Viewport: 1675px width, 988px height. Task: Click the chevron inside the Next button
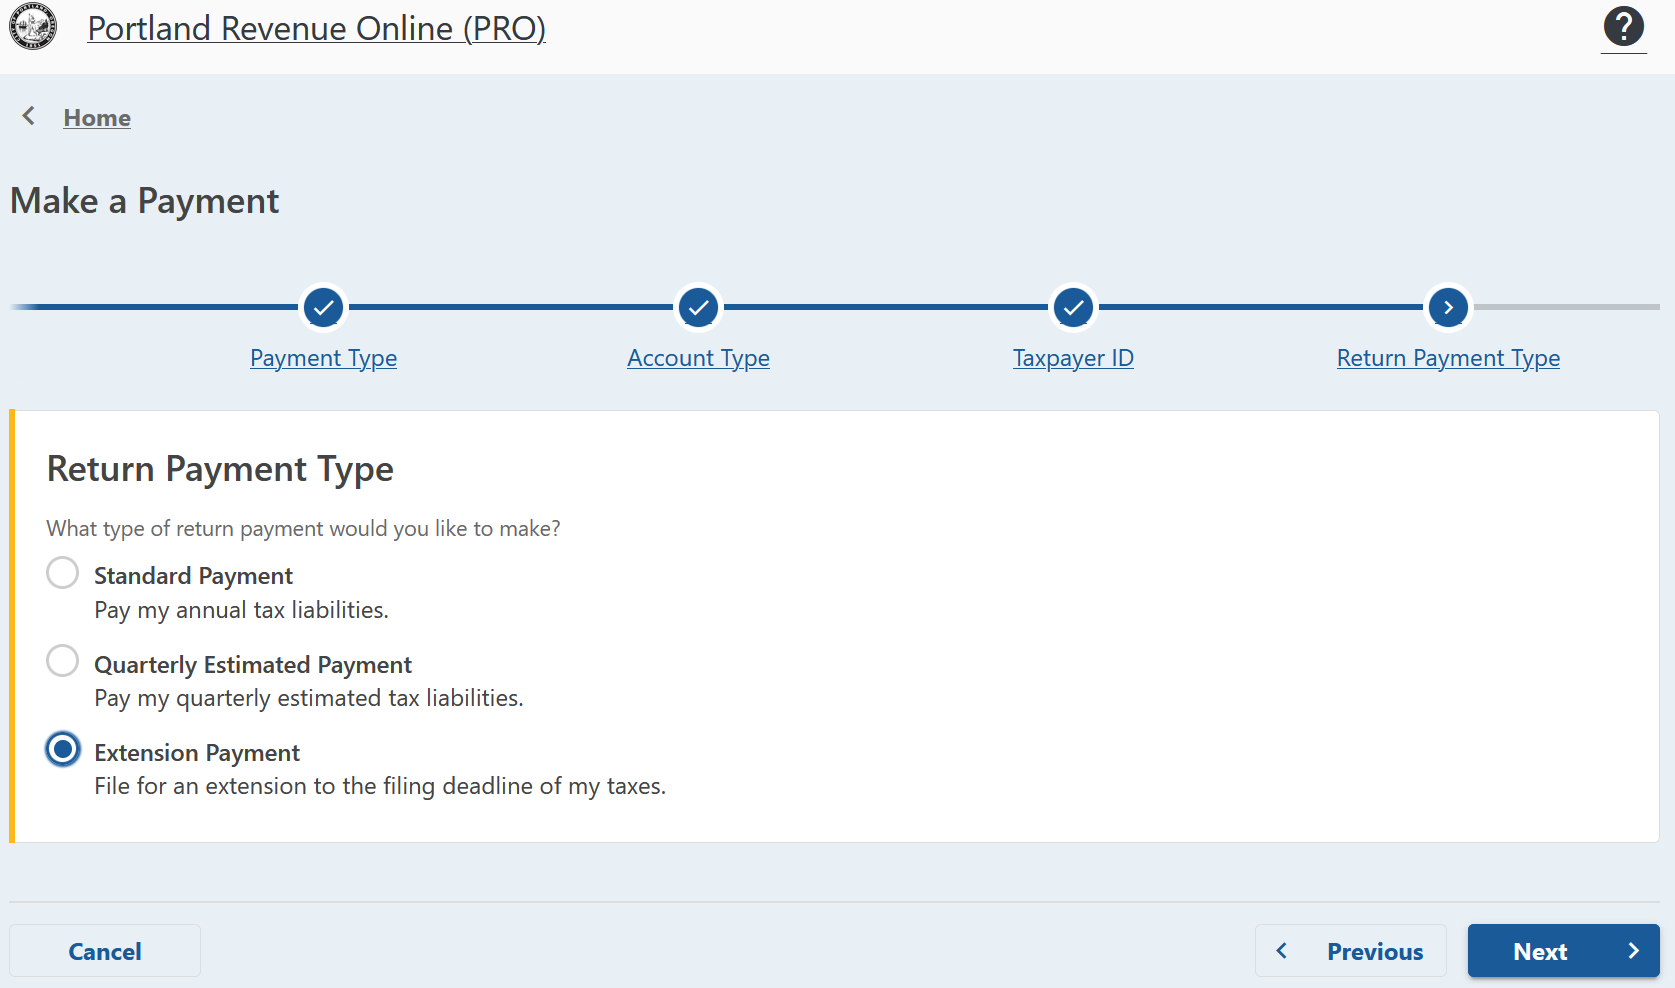1634,951
